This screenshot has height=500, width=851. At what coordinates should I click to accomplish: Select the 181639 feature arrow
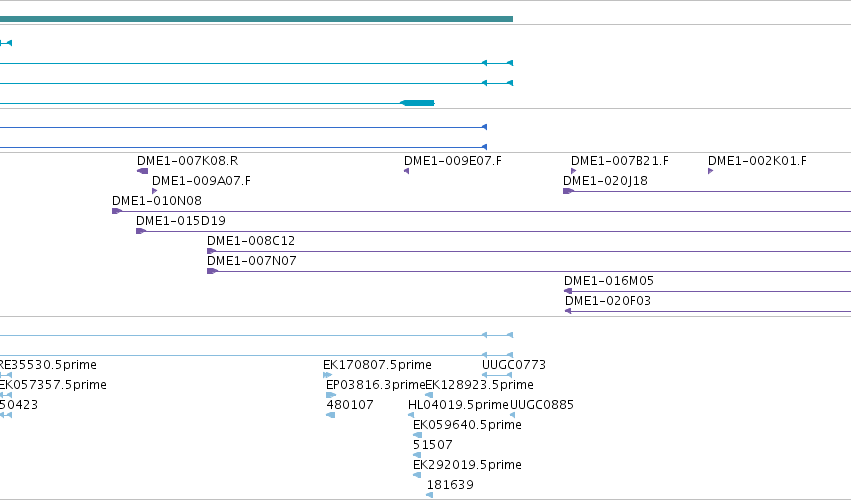click(430, 495)
